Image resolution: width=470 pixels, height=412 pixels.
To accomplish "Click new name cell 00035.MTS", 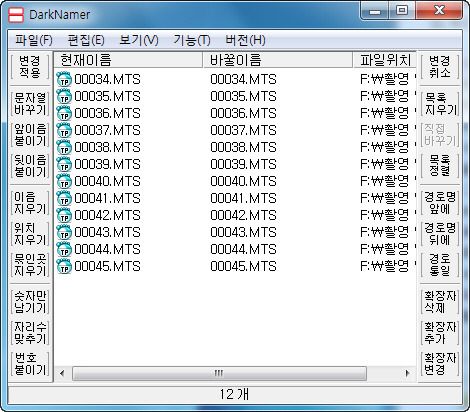I will coord(243,96).
